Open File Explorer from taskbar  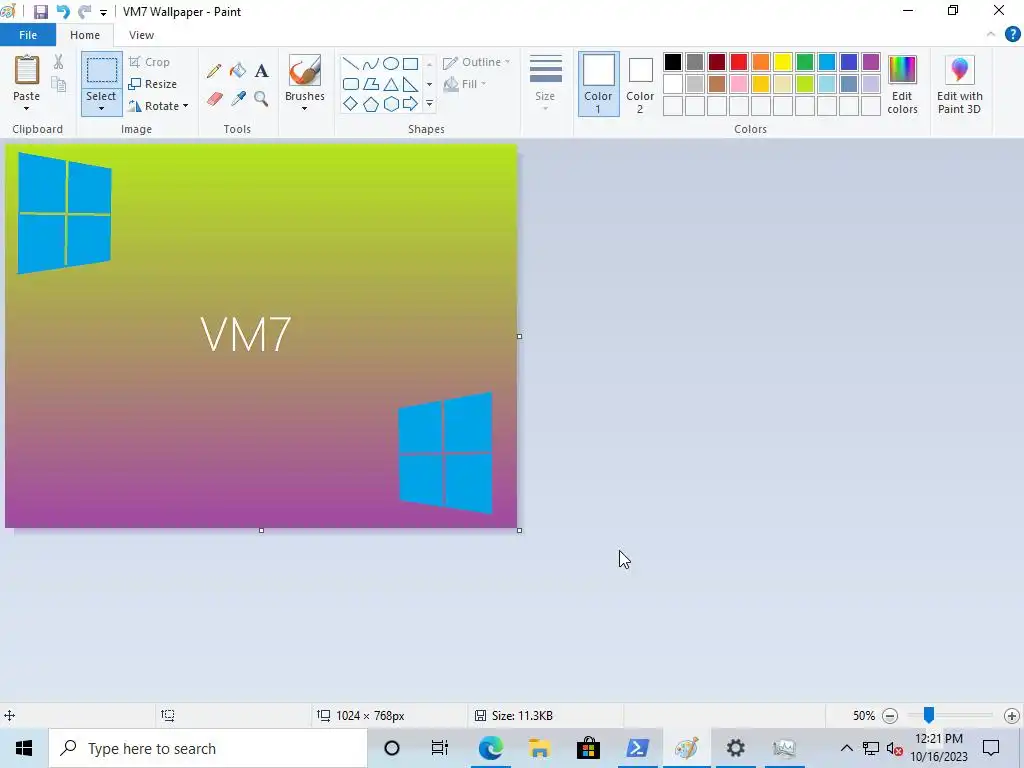[x=539, y=748]
